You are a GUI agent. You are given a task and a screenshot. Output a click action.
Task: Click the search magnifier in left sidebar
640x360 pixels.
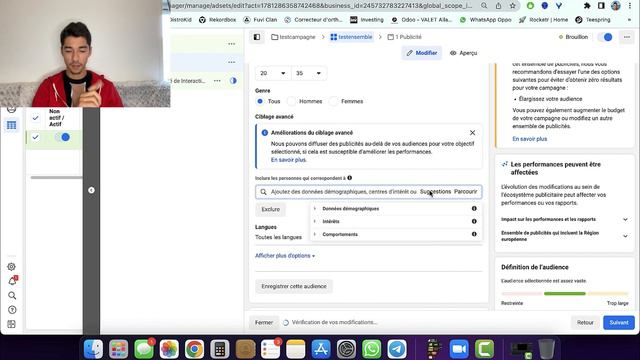point(12,295)
